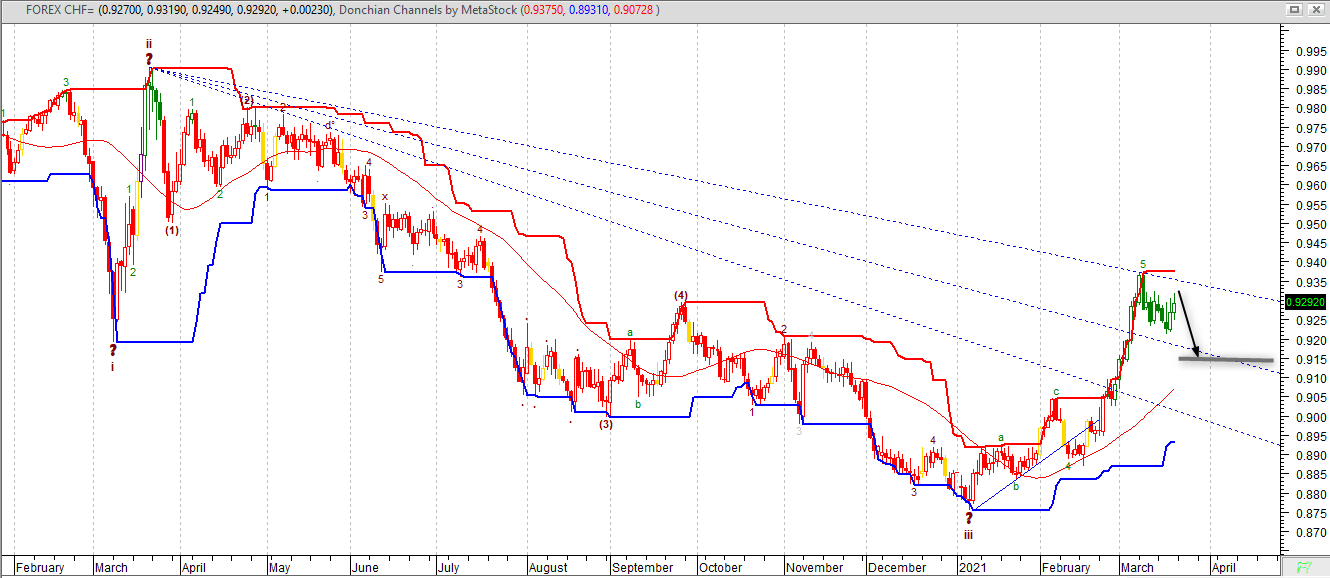
Task: Click the (4) wave label in September
Action: [681, 295]
